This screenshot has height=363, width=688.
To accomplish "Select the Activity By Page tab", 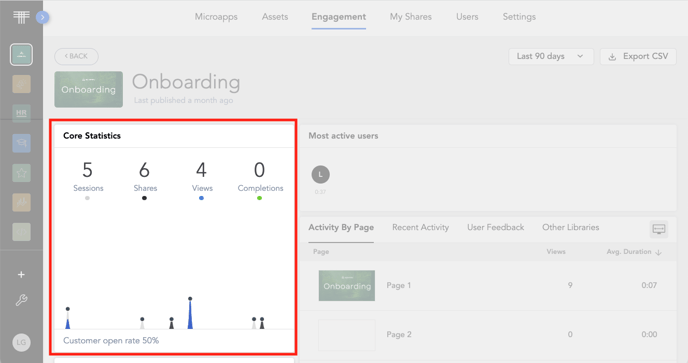I will click(x=341, y=227).
